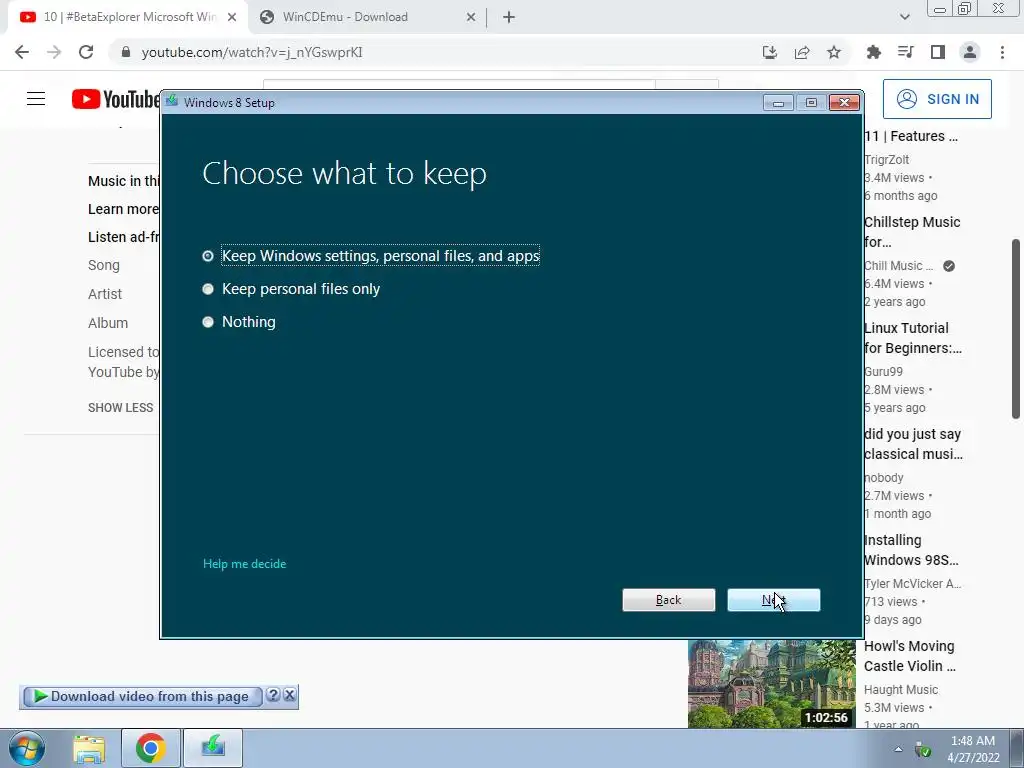This screenshot has width=1024, height=768.
Task: Show hidden system tray icons
Action: [x=898, y=749]
